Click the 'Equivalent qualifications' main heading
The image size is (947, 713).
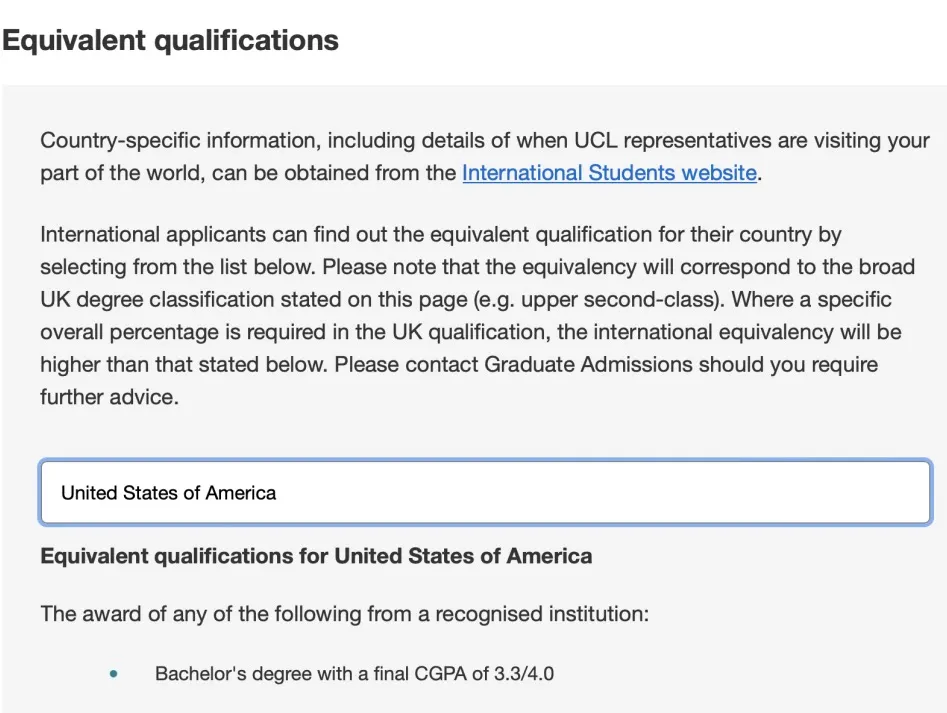click(170, 41)
